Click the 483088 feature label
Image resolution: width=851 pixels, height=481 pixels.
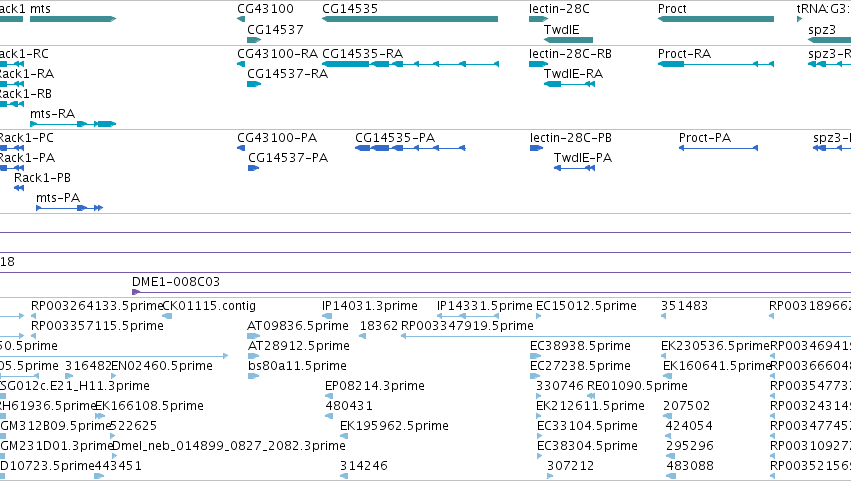click(x=690, y=466)
